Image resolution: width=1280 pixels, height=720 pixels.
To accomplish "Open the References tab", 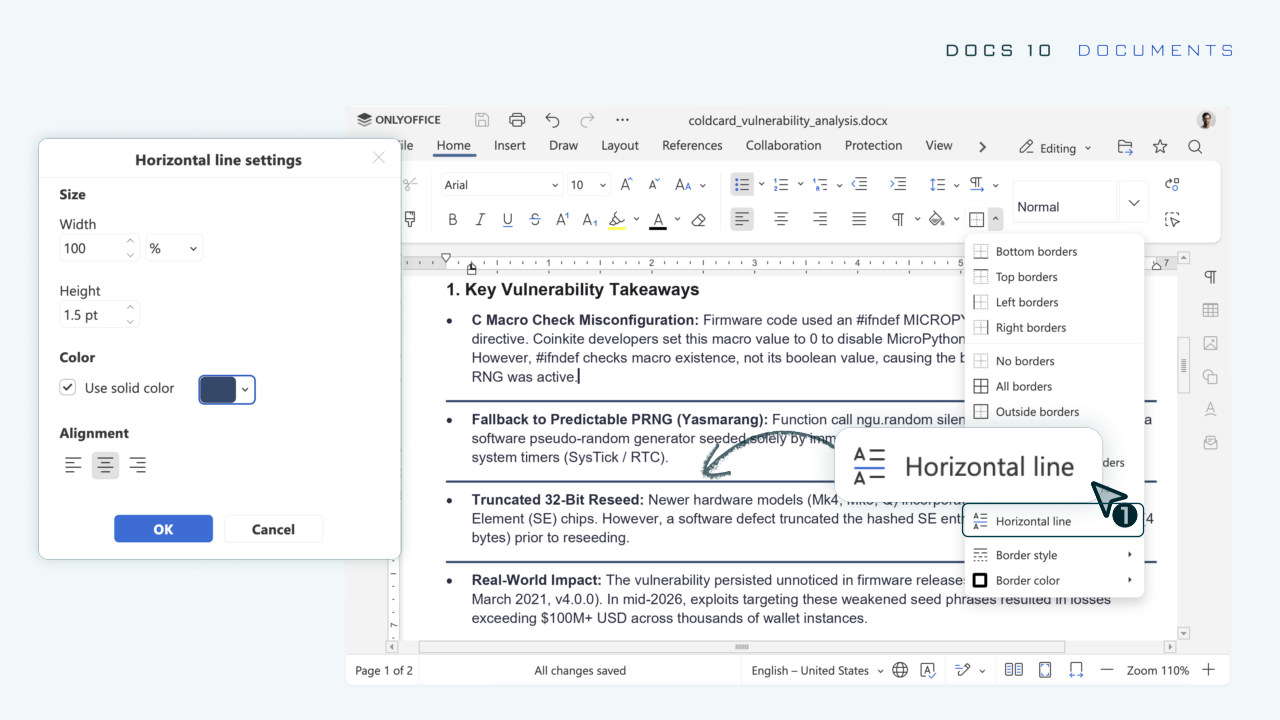I will click(692, 146).
